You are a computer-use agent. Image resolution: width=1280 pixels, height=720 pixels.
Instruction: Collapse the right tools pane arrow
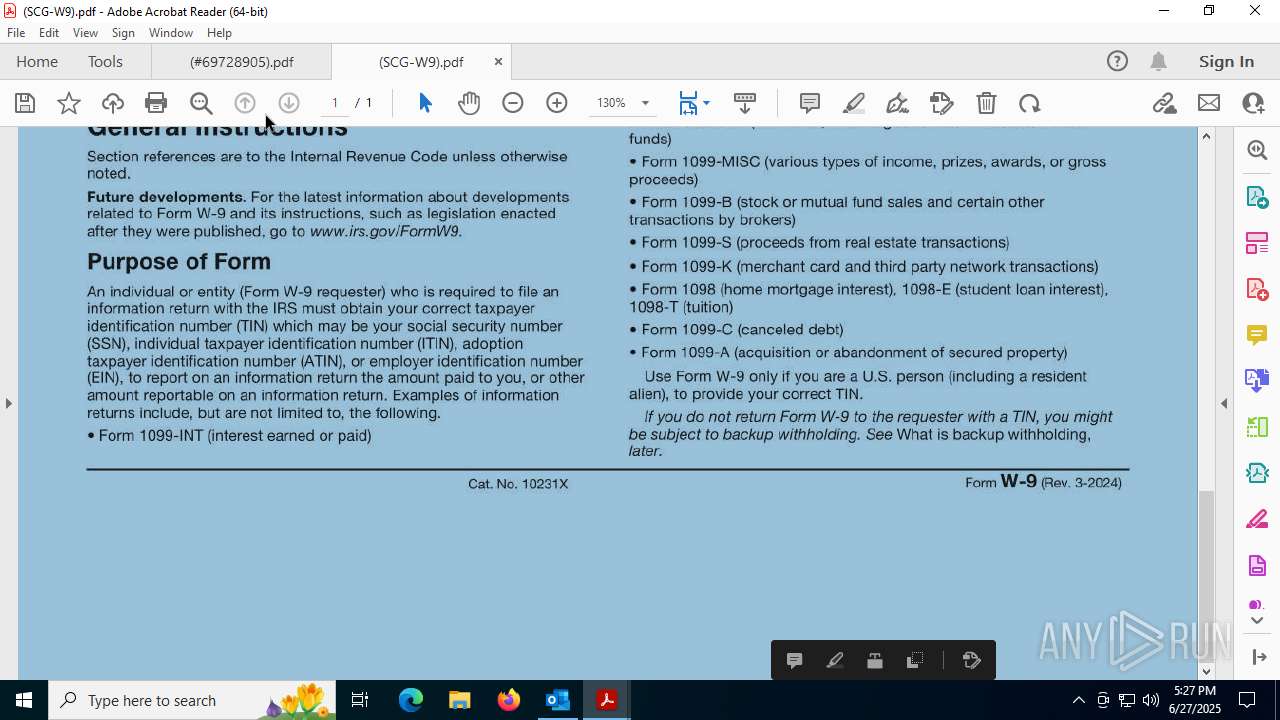1224,403
